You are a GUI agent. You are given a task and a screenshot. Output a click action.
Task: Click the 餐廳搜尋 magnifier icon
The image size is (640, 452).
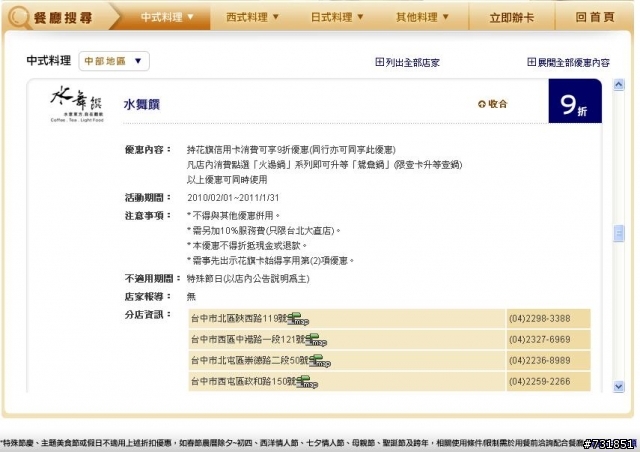[19, 17]
